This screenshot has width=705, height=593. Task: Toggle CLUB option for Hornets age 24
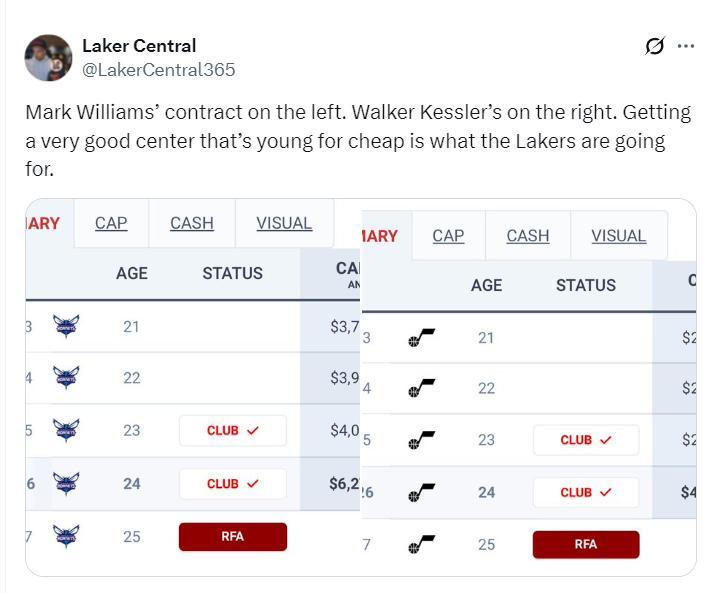click(232, 484)
